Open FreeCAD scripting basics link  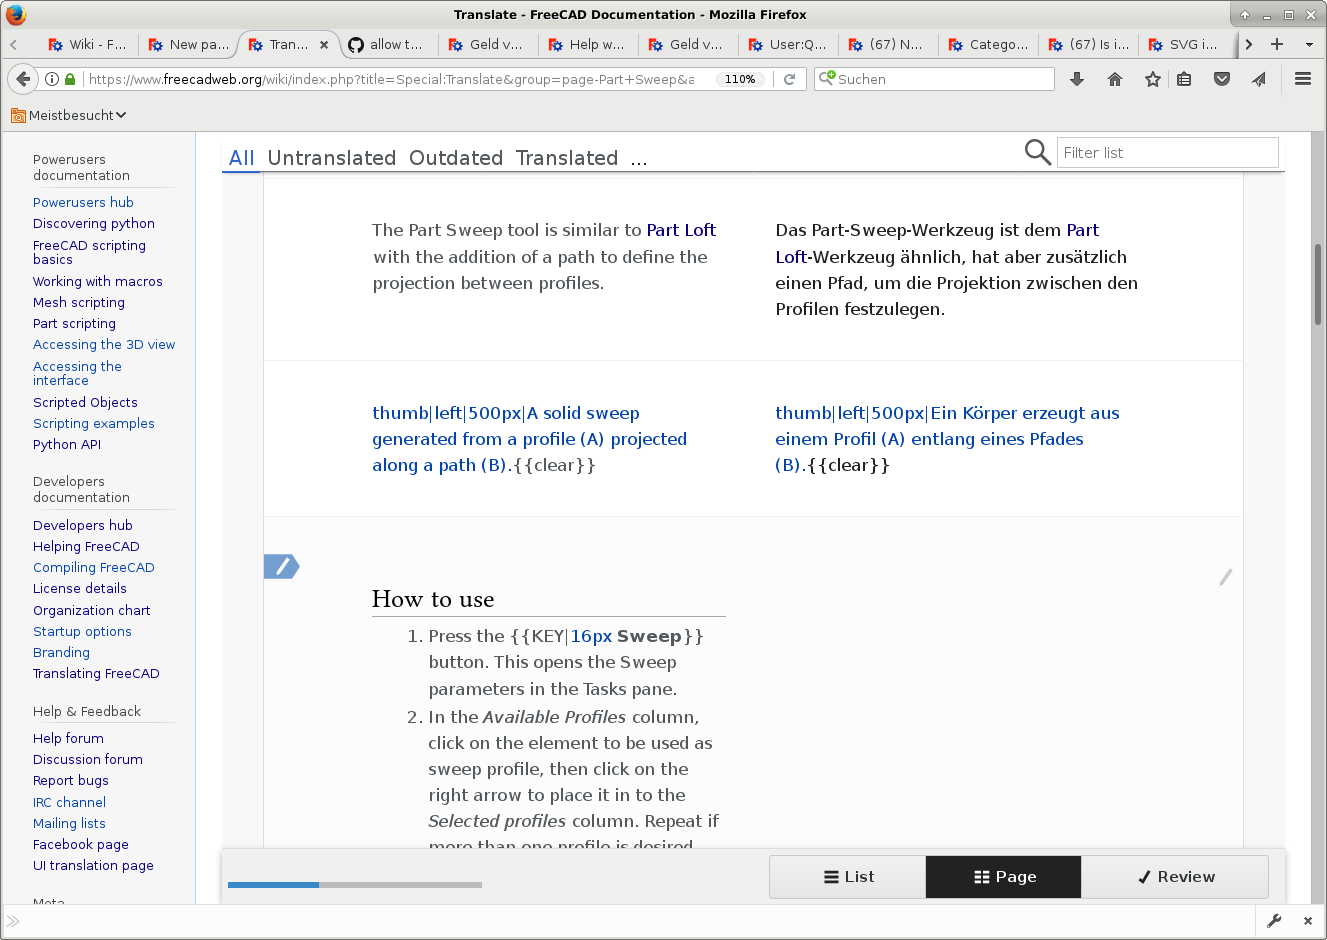pyautogui.click(x=89, y=252)
